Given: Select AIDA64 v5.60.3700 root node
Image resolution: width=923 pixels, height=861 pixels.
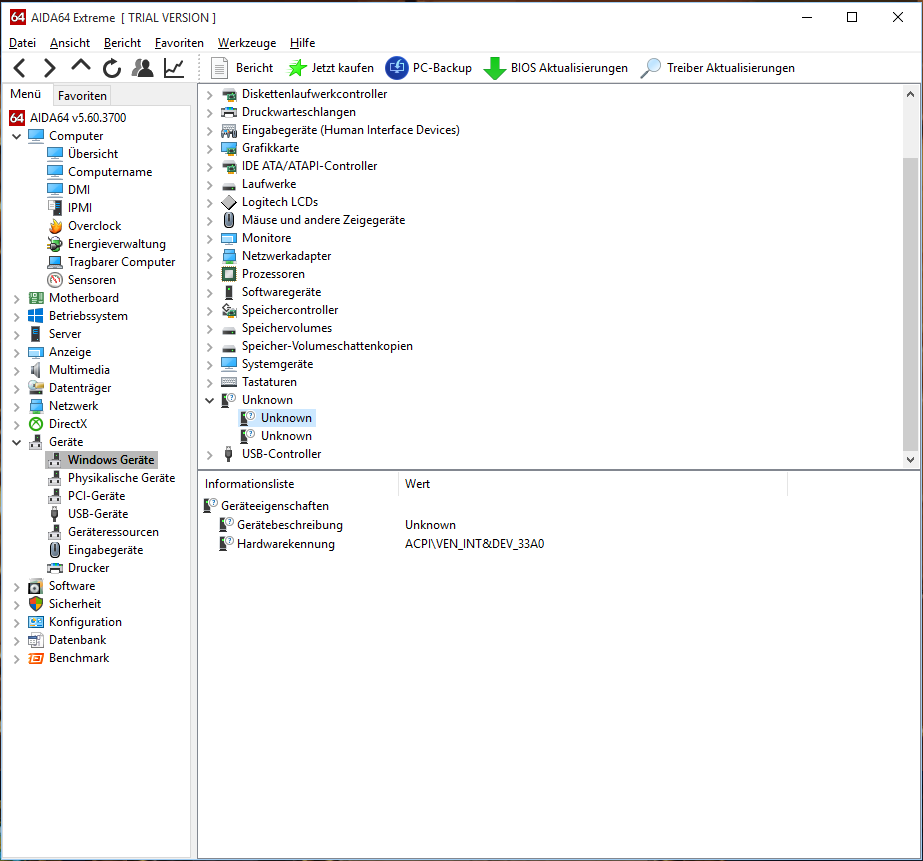Looking at the screenshot, I should pos(68,118).
